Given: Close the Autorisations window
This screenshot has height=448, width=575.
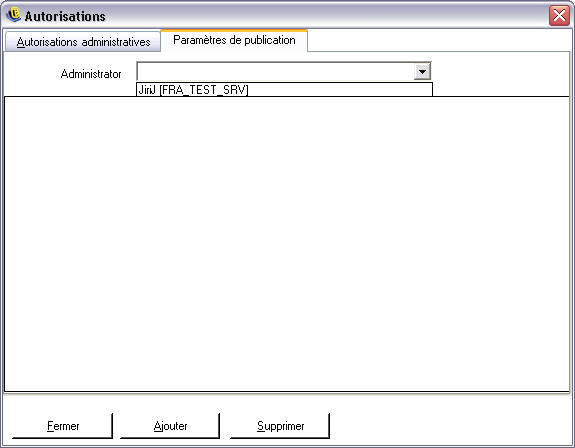Looking at the screenshot, I should click(x=559, y=16).
